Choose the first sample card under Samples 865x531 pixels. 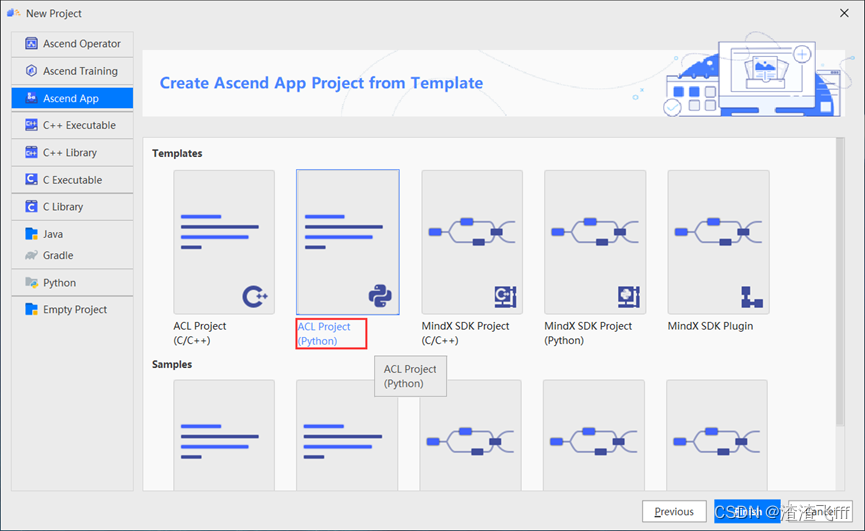tap(224, 435)
